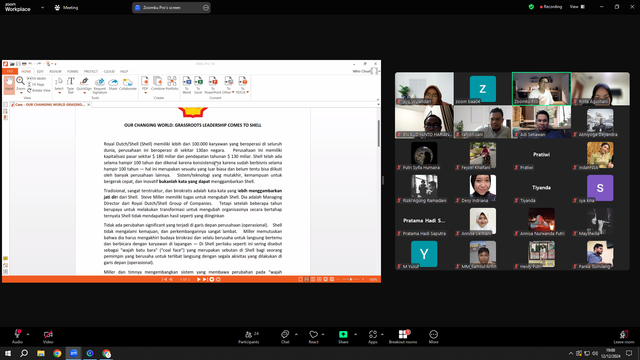This screenshot has width=640, height=360.
Task: Expand the To Other dropdown arrow
Action: (x=233, y=92)
